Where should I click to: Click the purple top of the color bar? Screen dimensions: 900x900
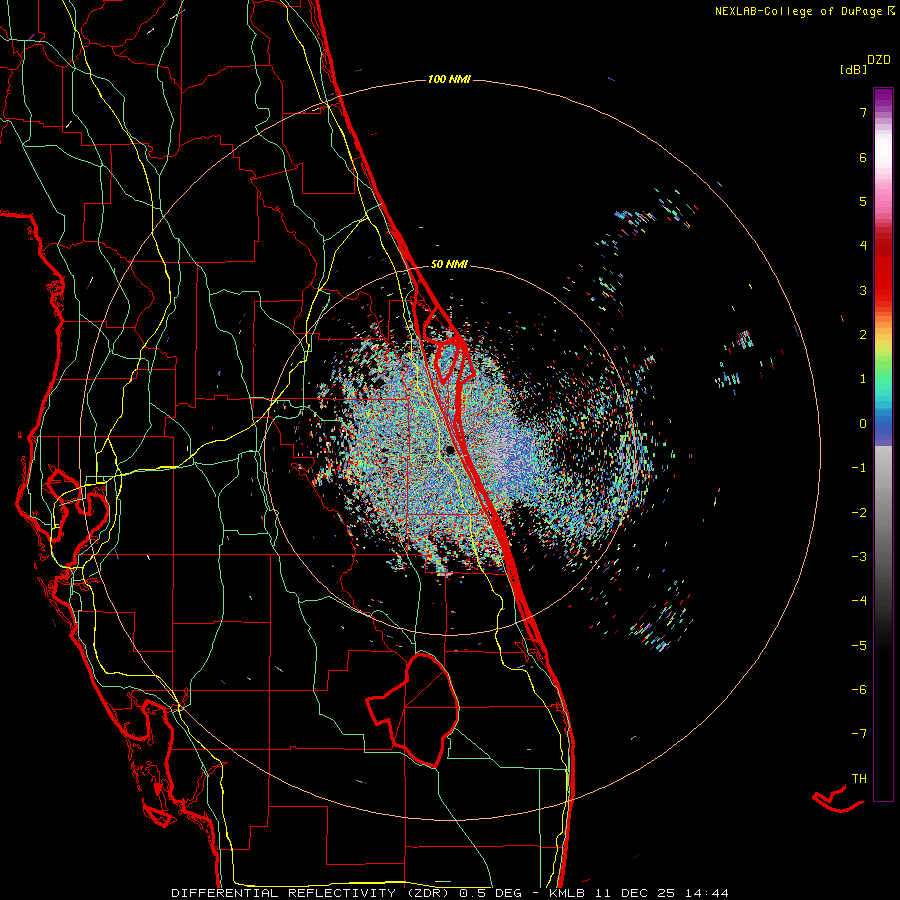[883, 98]
